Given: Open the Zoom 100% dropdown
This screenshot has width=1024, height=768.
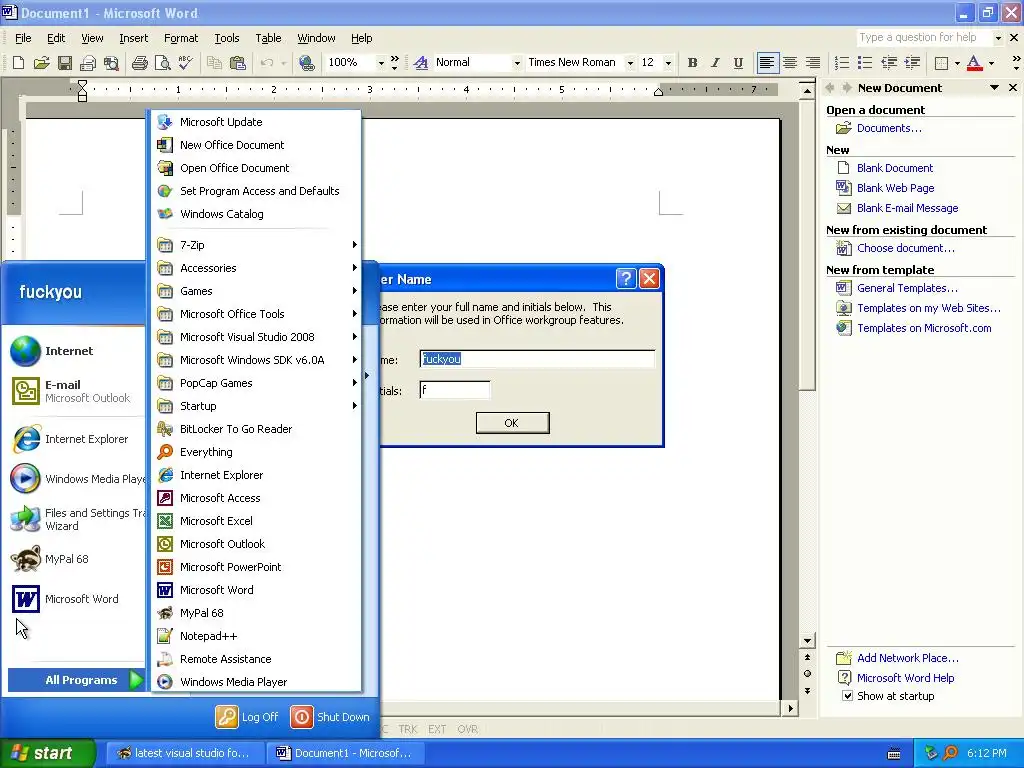Looking at the screenshot, I should click(x=381, y=63).
